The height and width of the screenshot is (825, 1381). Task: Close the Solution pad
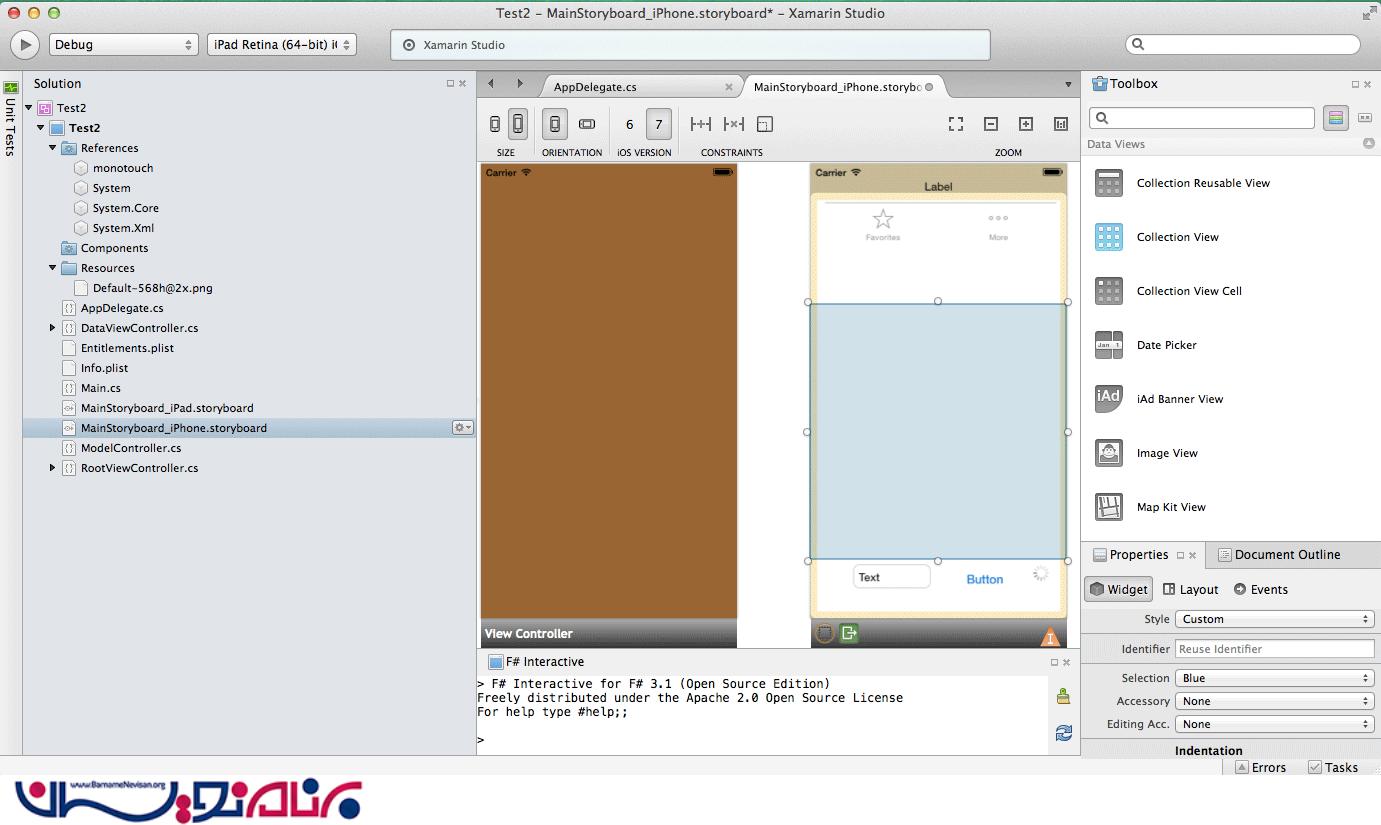(462, 84)
